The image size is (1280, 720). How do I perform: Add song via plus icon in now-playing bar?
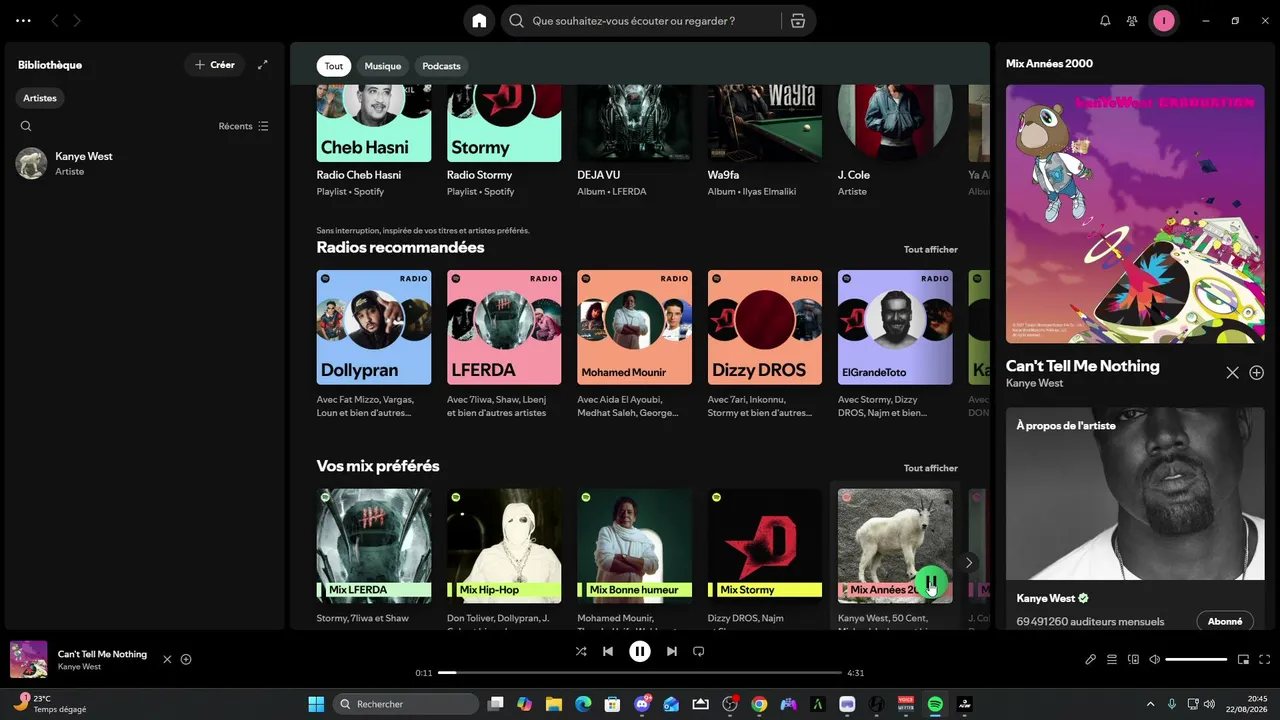(x=186, y=659)
